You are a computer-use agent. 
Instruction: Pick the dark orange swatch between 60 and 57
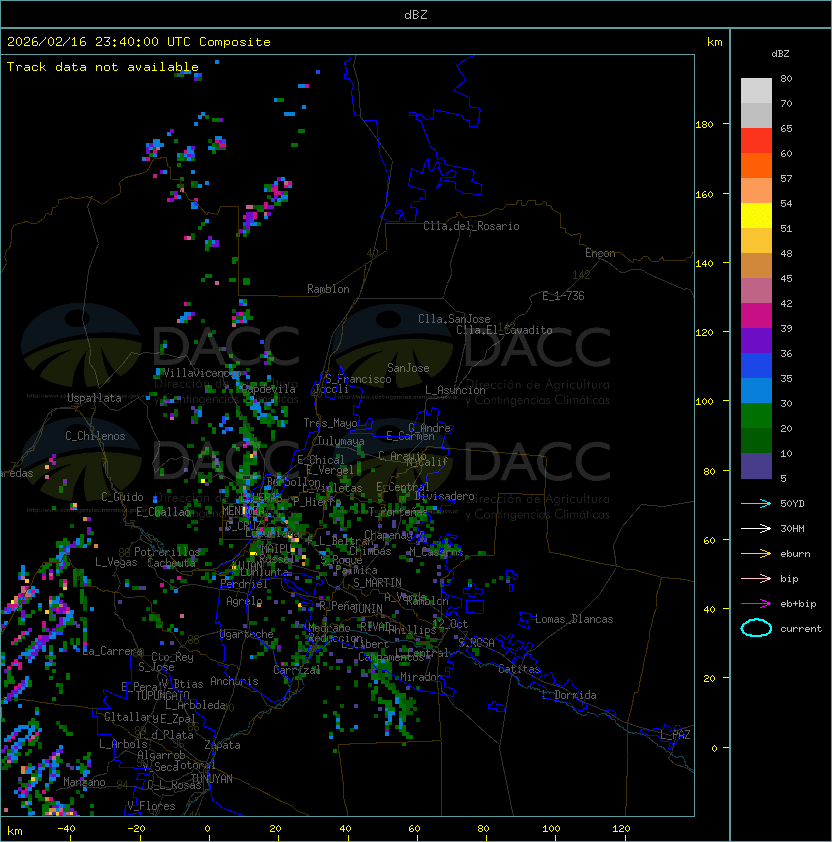[x=756, y=166]
